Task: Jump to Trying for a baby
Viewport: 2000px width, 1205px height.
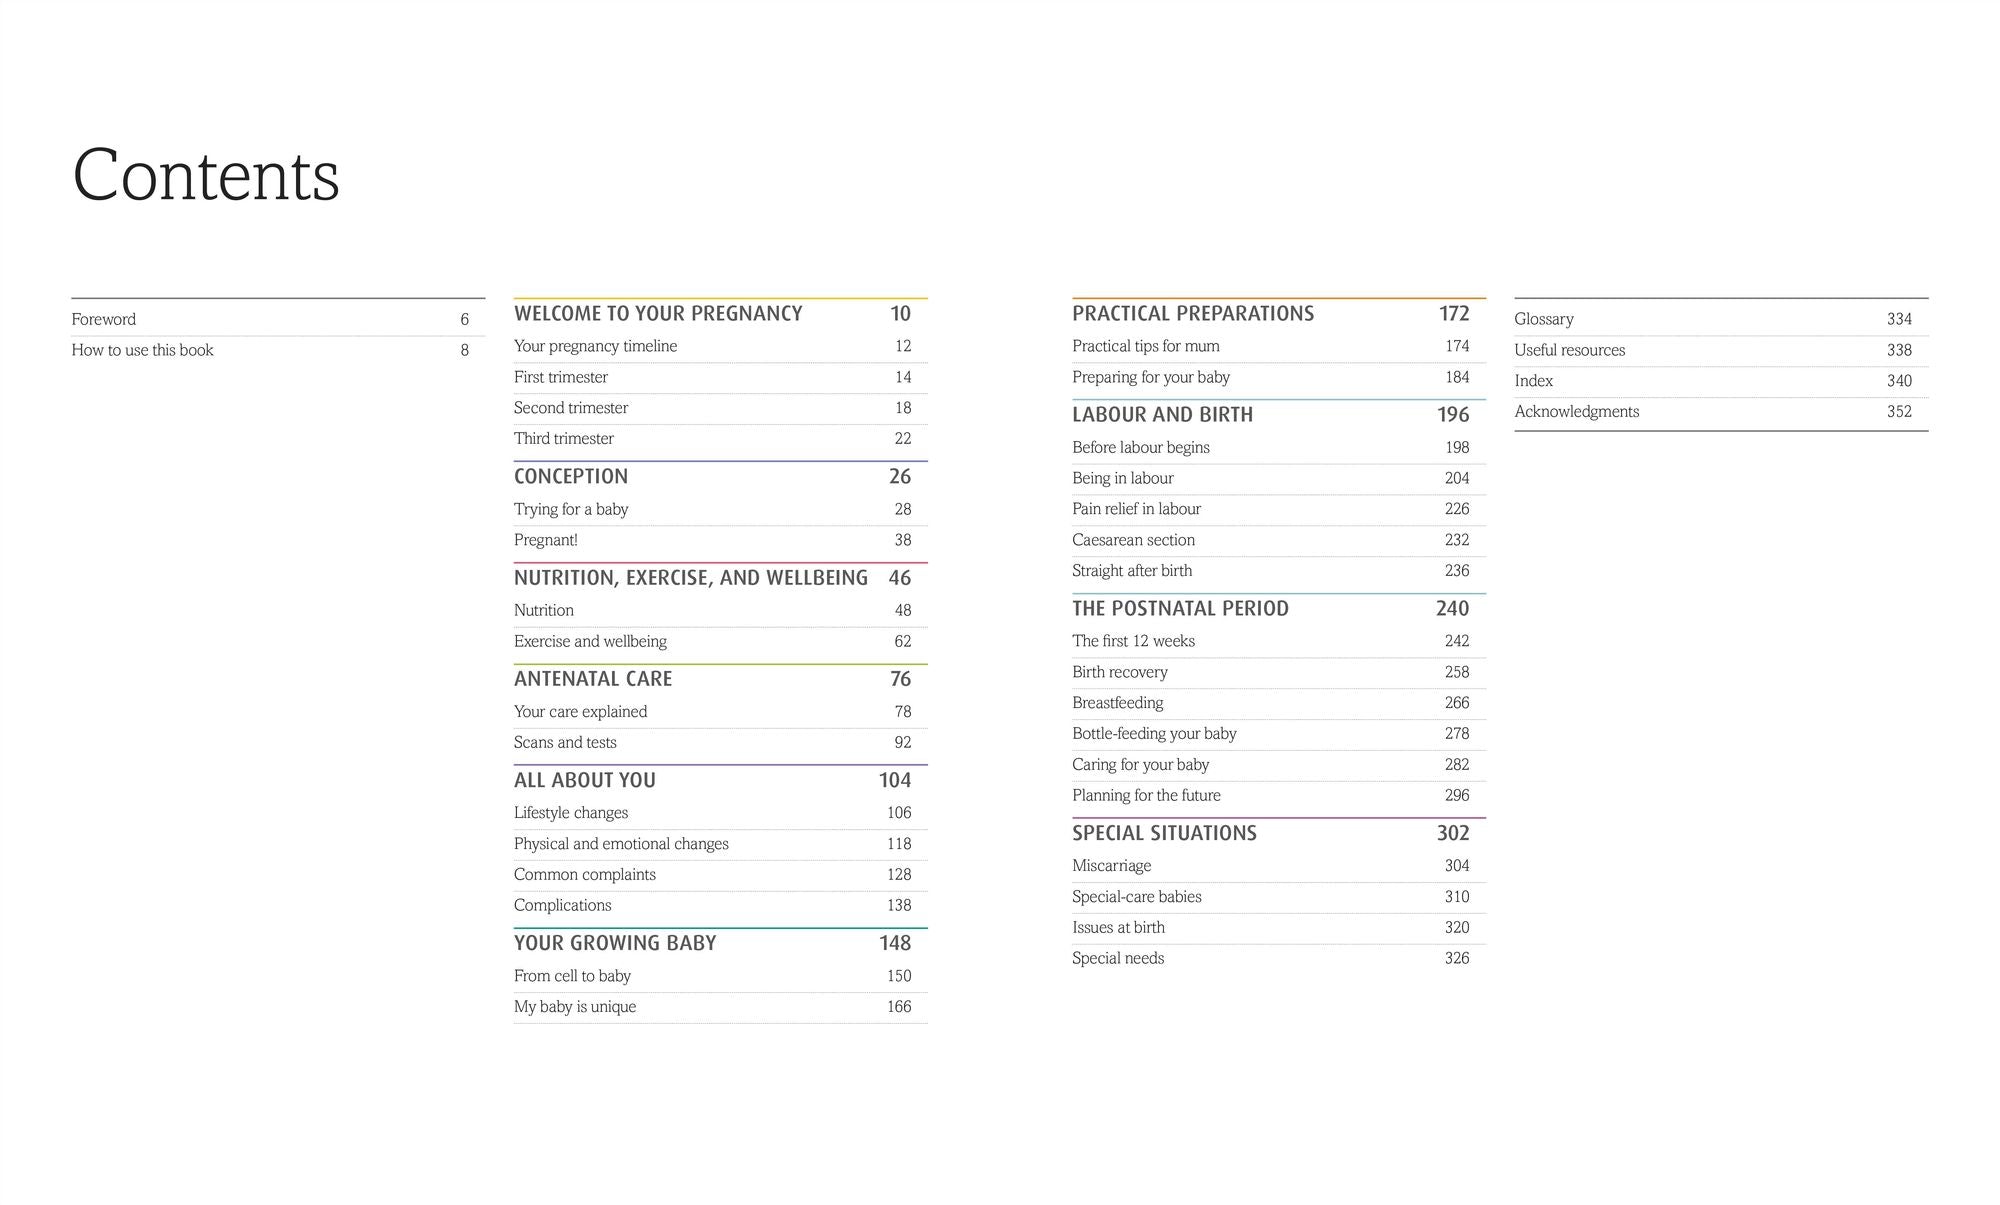Action: click(571, 509)
